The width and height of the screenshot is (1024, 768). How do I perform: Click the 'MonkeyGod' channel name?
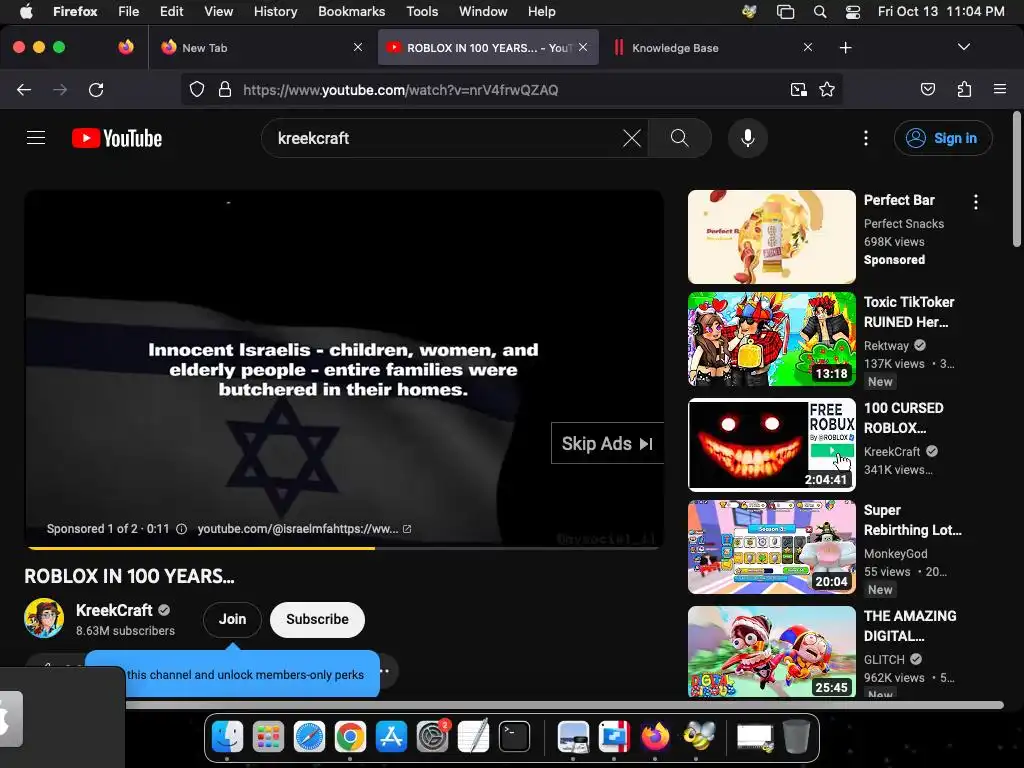[x=895, y=554]
